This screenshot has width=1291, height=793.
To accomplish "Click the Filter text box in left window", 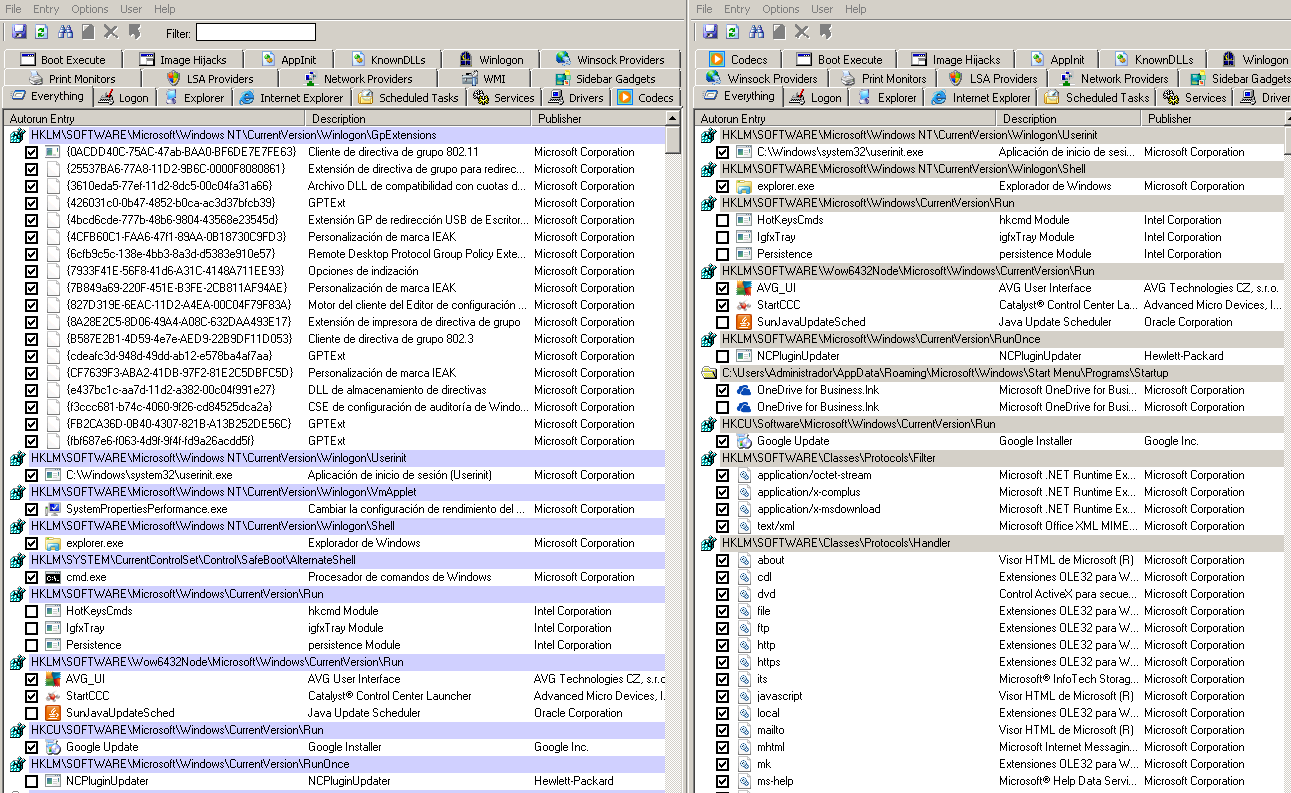I will 255,33.
